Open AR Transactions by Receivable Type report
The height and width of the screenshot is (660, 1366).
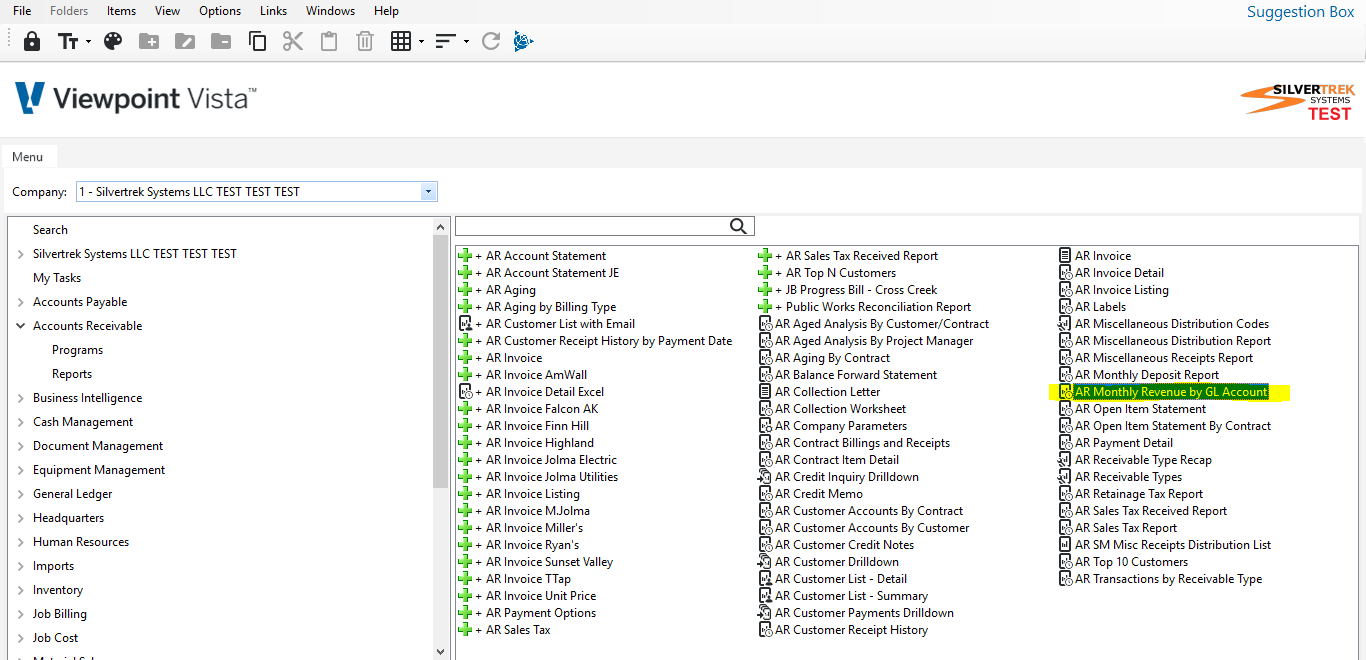point(1168,579)
